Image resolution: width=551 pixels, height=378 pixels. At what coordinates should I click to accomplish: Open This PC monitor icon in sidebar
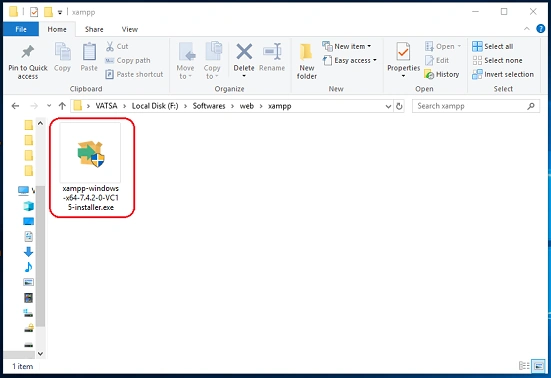[23, 190]
